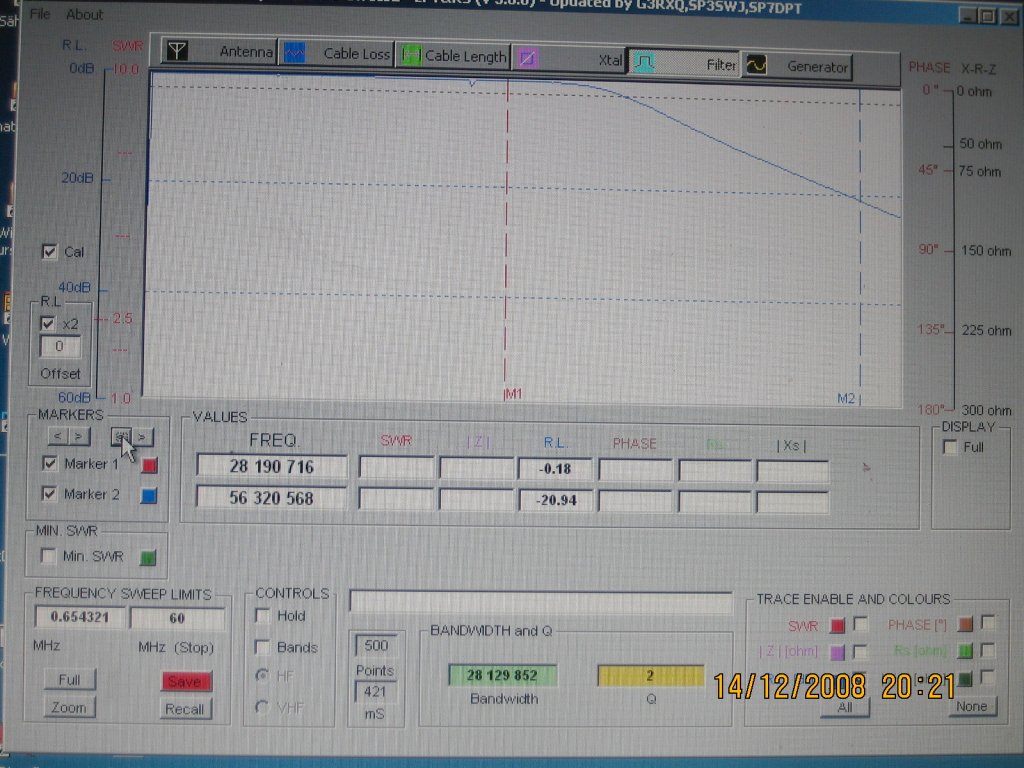This screenshot has height=768, width=1024.
Task: Click the start frequency field showing 0.654321
Action: click(x=80, y=618)
